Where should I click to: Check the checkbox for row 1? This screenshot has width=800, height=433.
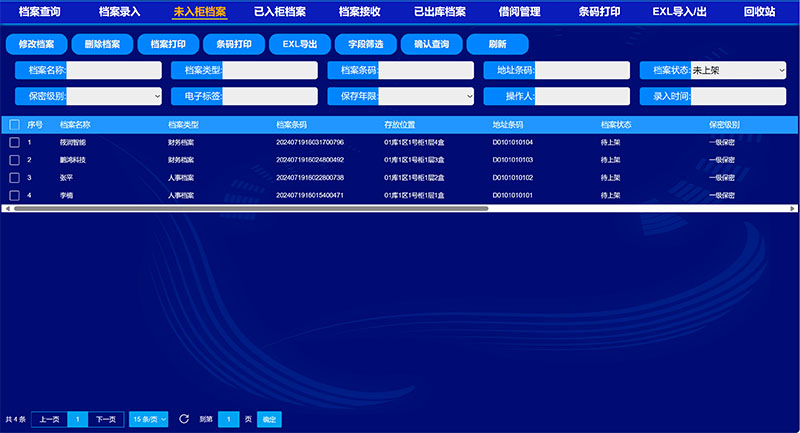pyautogui.click(x=14, y=143)
